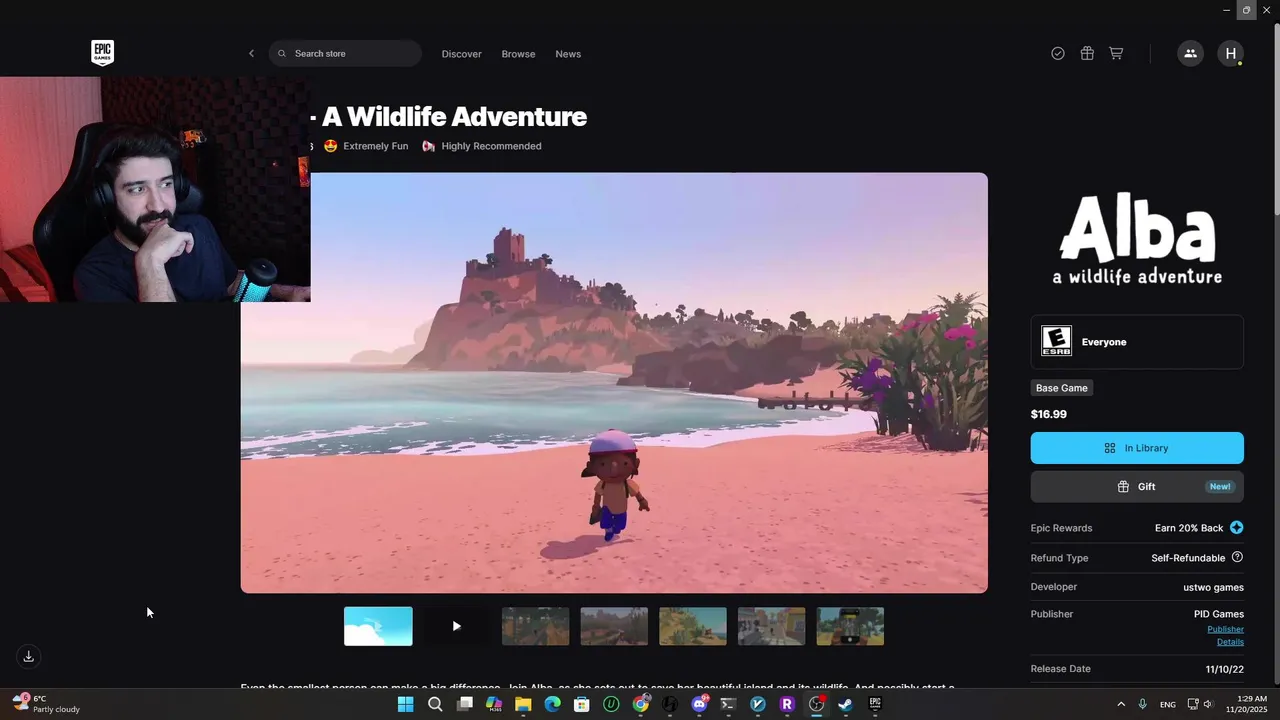Open Microsoft Edge from taskbar
Image resolution: width=1280 pixels, height=720 pixels.
[552, 704]
